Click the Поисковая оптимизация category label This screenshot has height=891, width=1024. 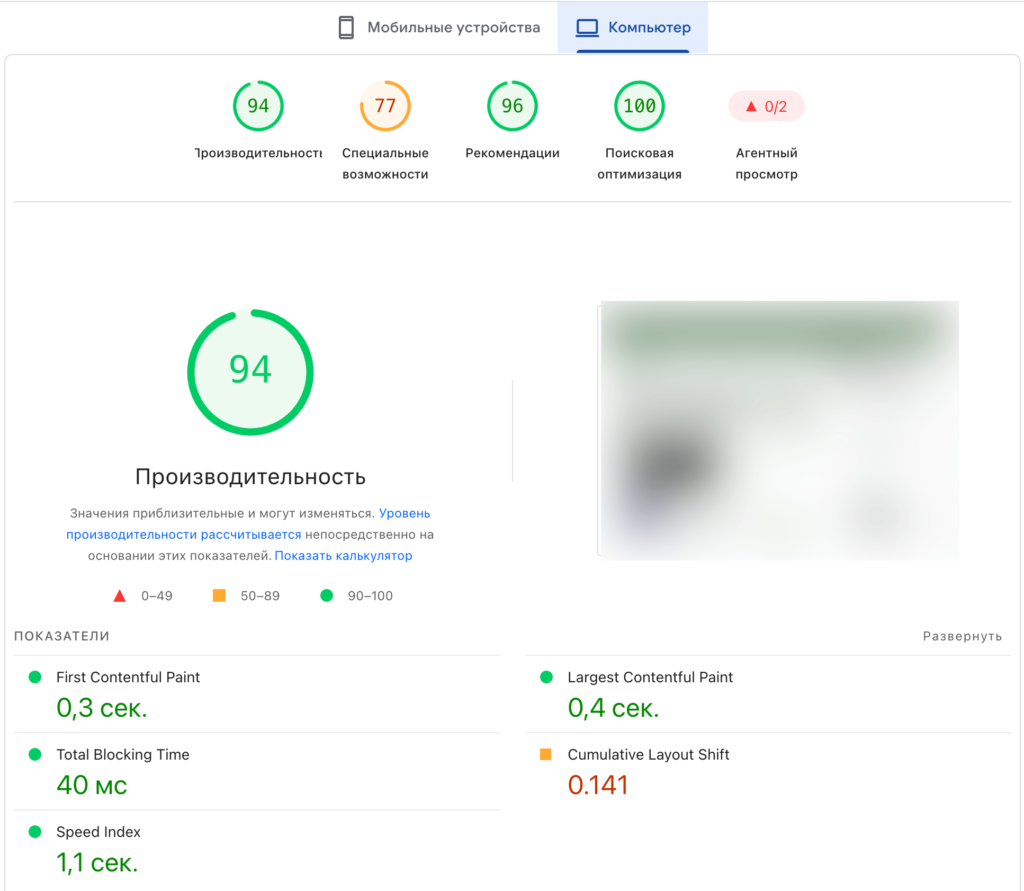pyautogui.click(x=639, y=163)
